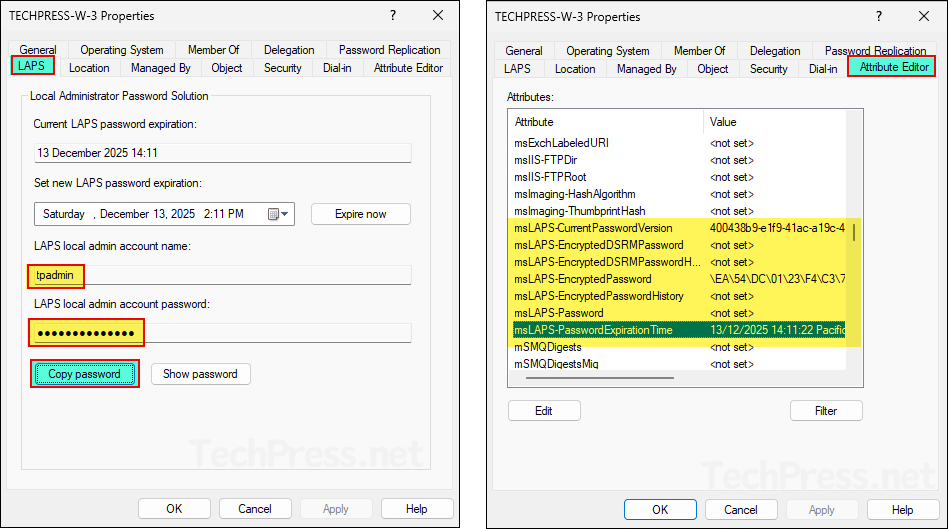The width and height of the screenshot is (948, 529).
Task: Select the msIIS-FTPDir attribute row
Action: [679, 160]
